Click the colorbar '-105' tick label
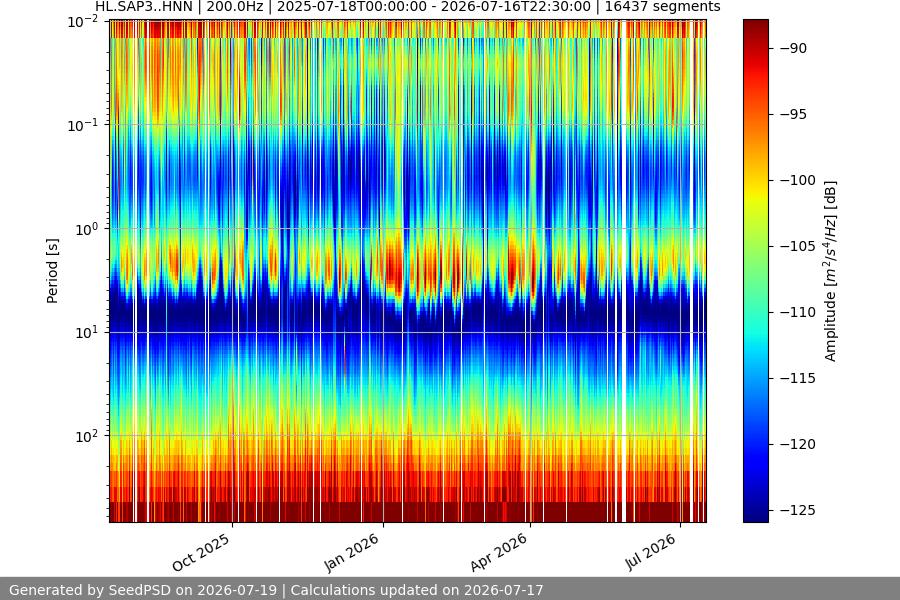The width and height of the screenshot is (900, 600). click(798, 246)
